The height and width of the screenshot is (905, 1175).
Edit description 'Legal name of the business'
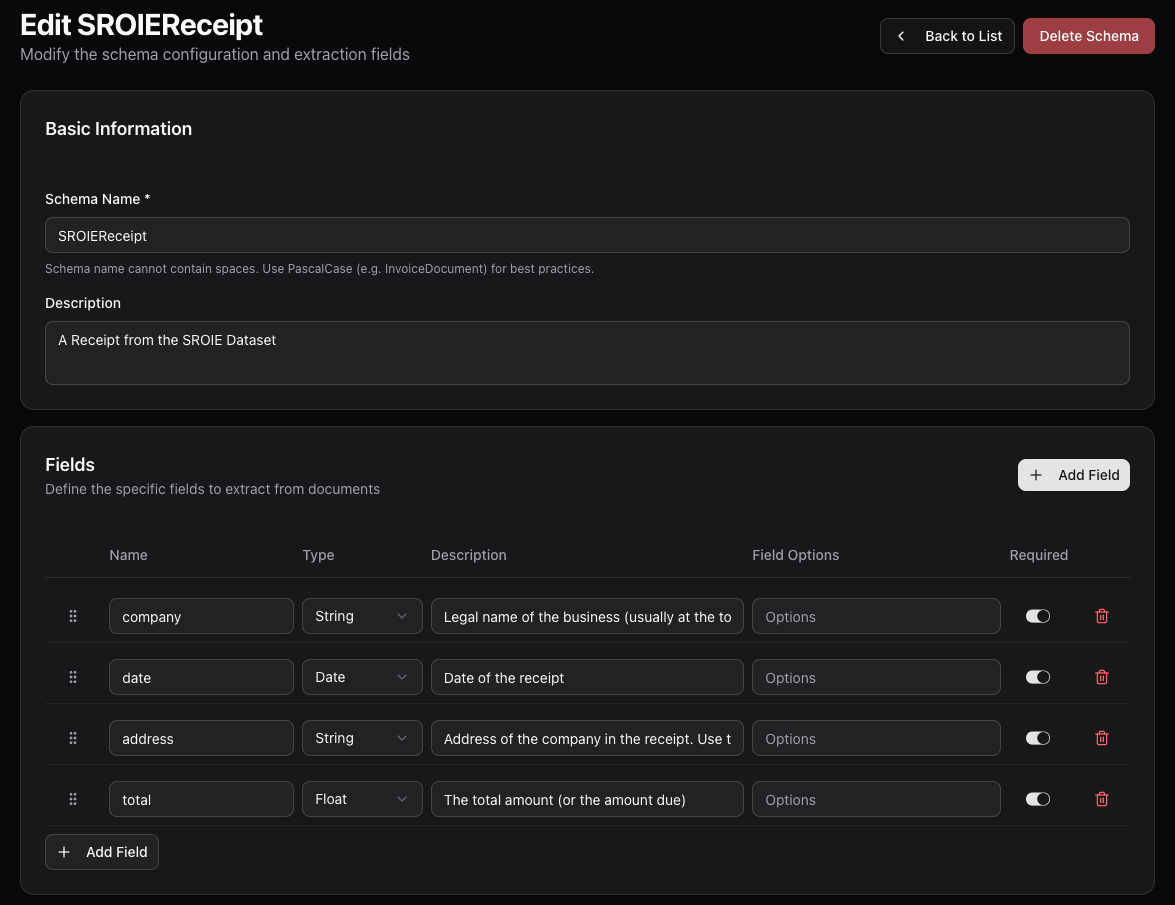pyautogui.click(x=587, y=616)
